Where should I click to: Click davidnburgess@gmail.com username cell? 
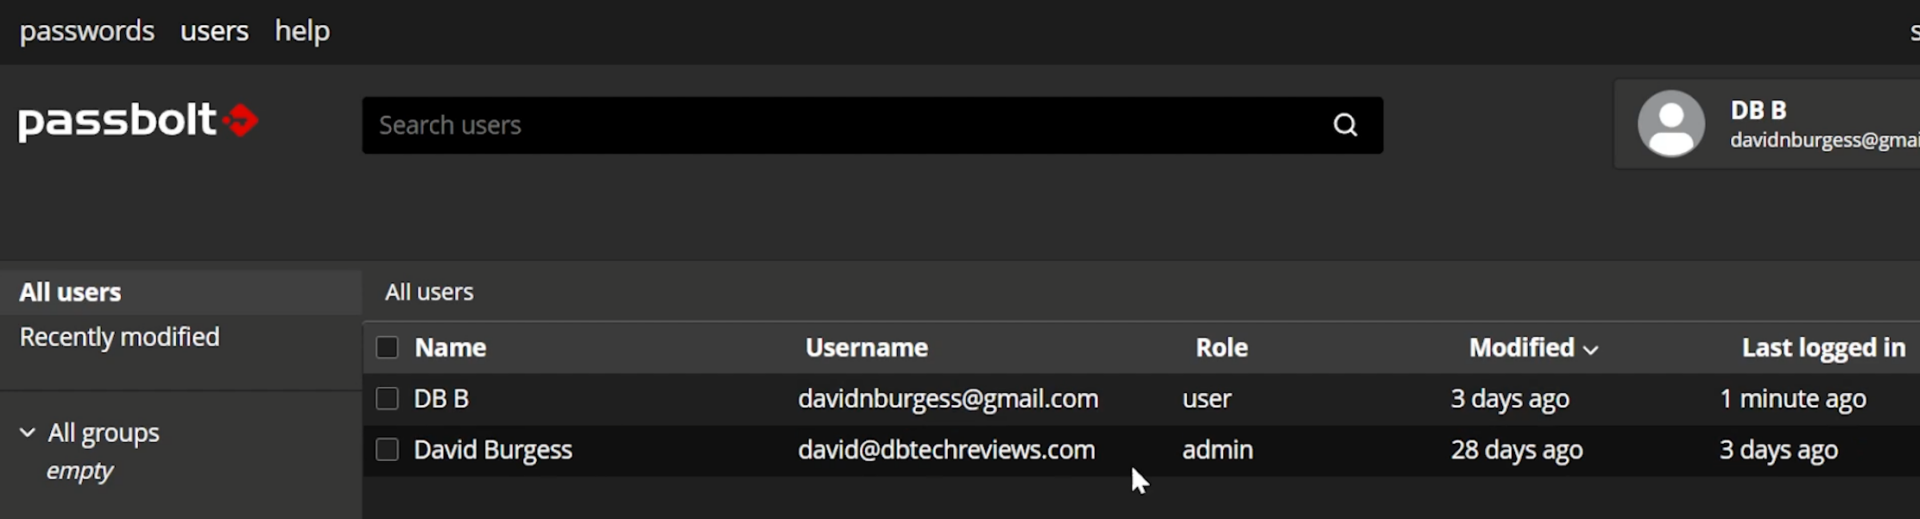pos(948,399)
